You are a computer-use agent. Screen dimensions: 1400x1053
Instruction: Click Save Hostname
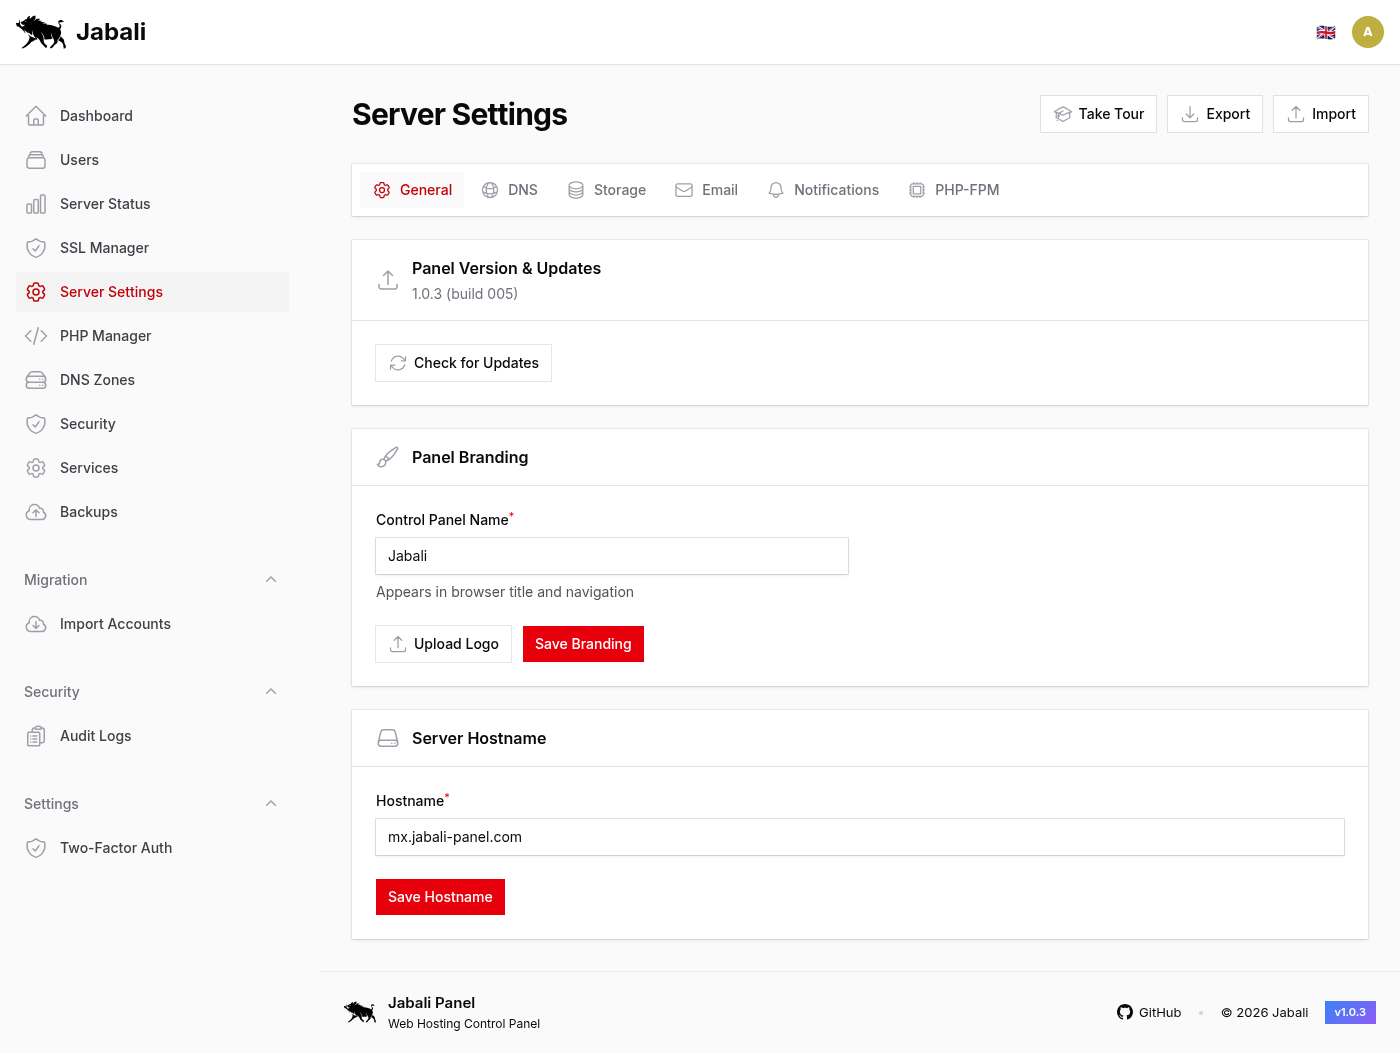(440, 896)
